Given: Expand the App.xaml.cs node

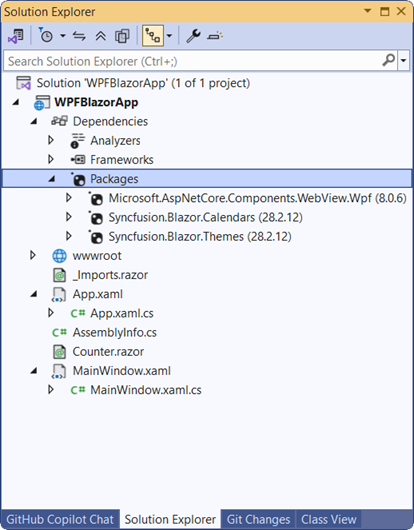Looking at the screenshot, I should click(51, 313).
